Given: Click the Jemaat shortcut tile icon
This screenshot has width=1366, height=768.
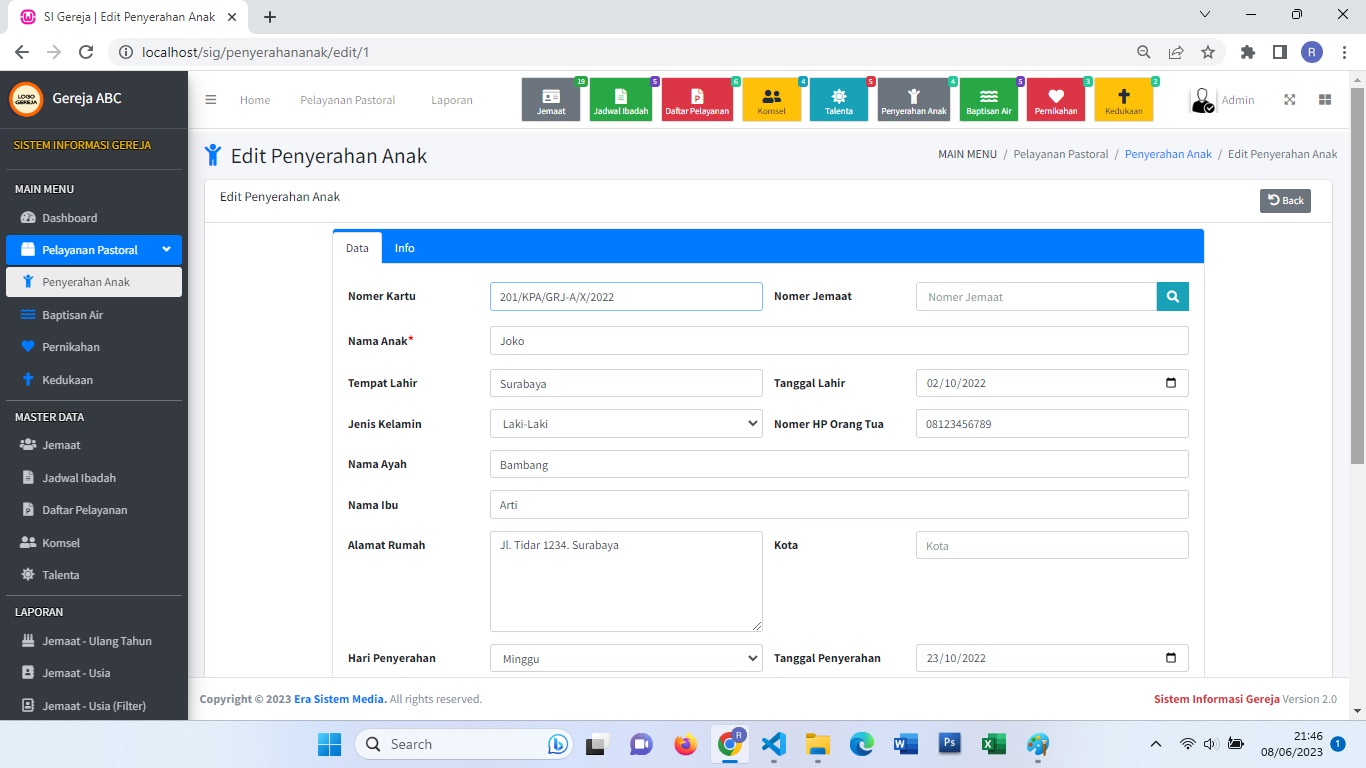Looking at the screenshot, I should coord(551,97).
